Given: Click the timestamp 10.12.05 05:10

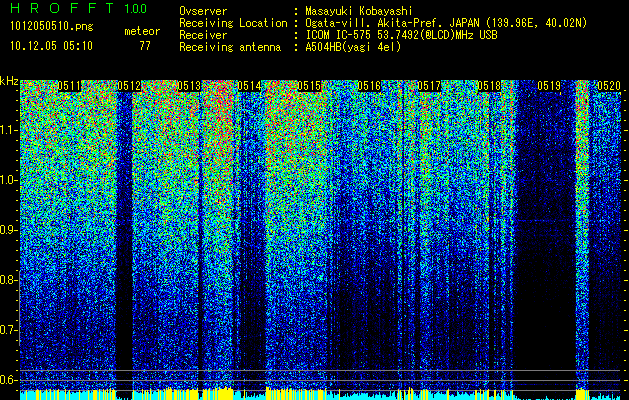Looking at the screenshot, I should click(x=52, y=46).
